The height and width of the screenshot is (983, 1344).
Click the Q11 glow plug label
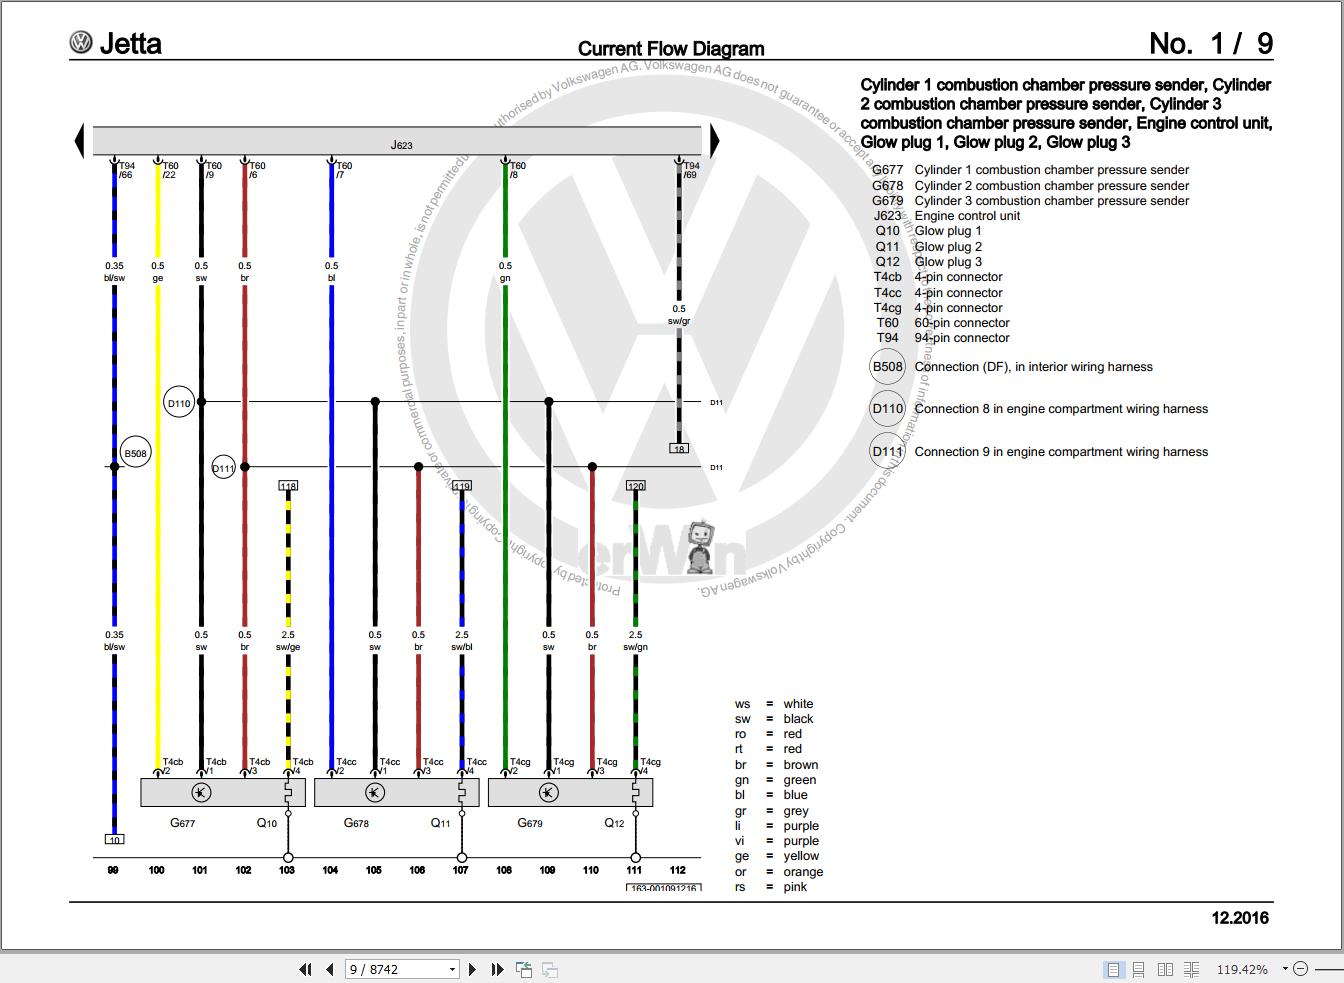440,823
